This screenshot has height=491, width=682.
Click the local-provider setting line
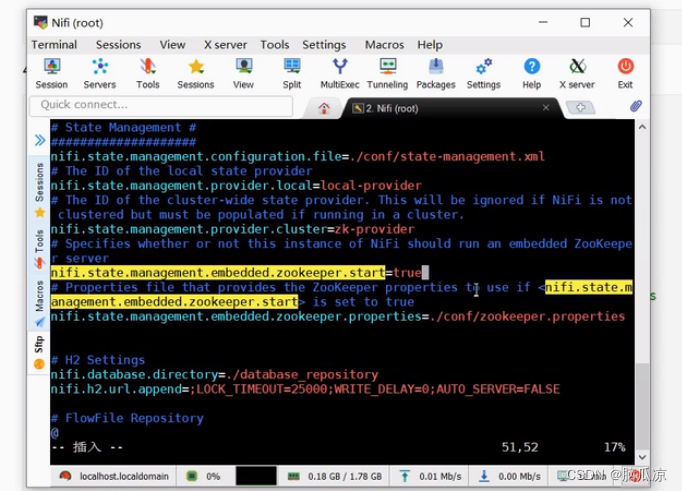236,186
